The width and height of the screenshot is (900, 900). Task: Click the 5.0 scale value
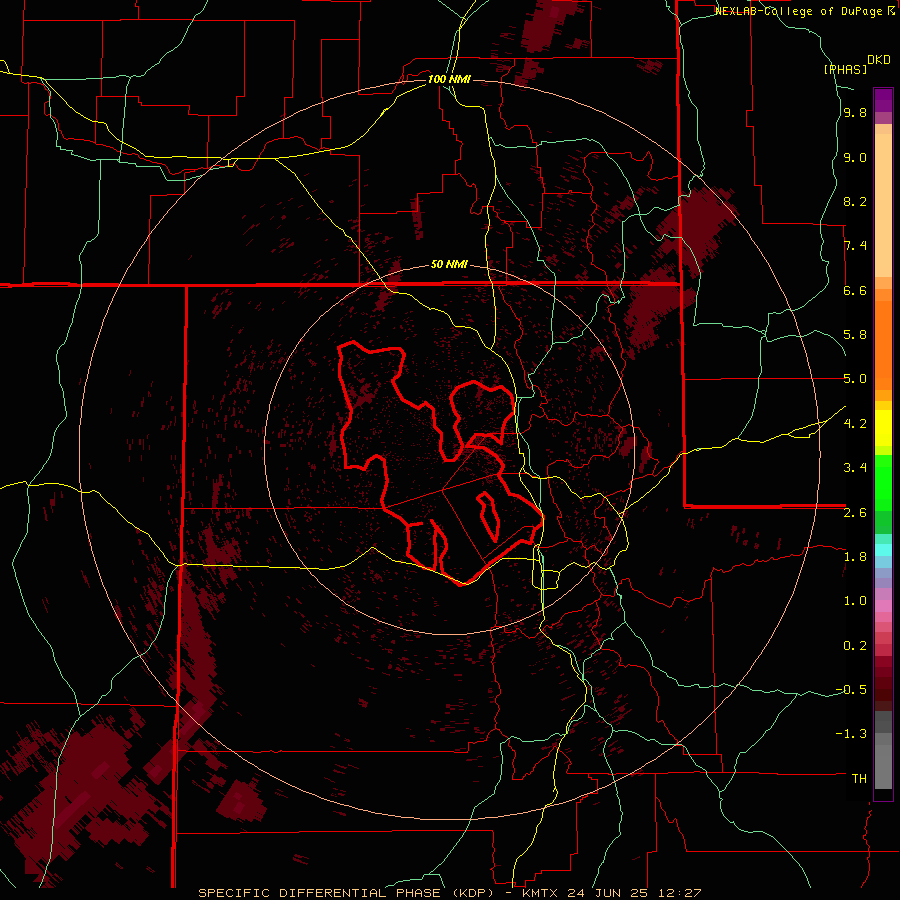855,379
